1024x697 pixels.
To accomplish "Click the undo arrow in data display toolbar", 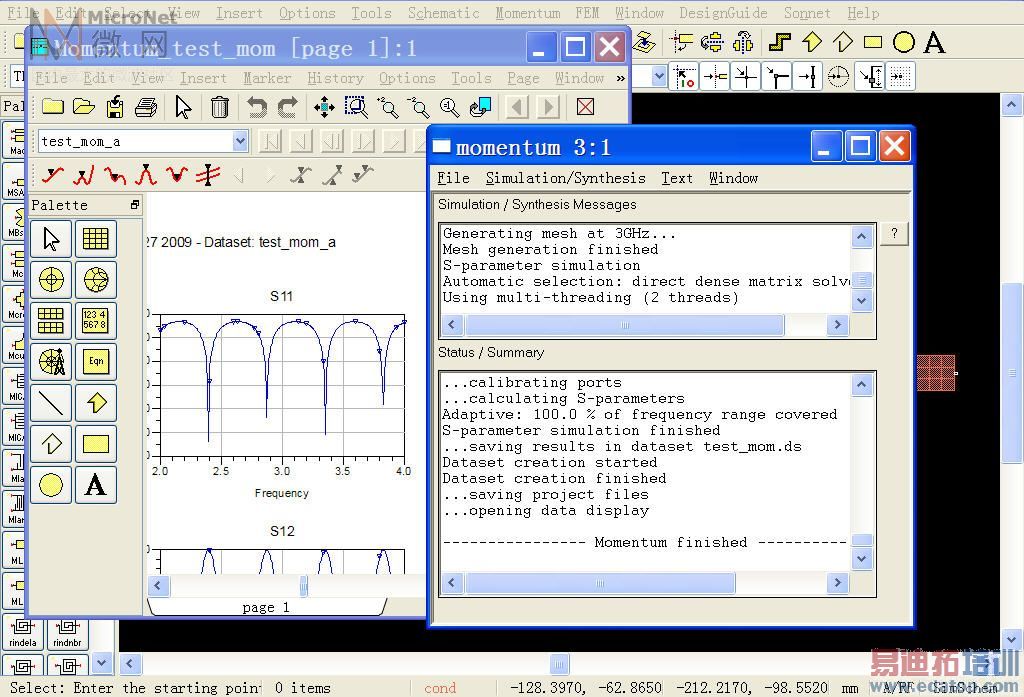I will pyautogui.click(x=257, y=107).
